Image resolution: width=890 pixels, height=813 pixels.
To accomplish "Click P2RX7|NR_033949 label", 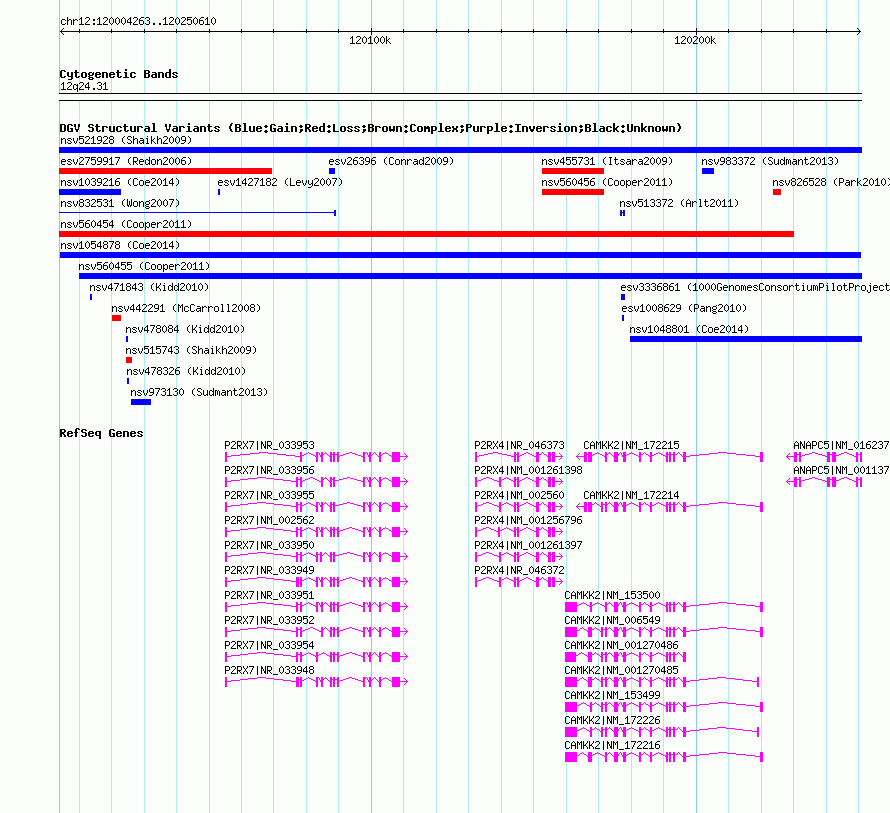I will coord(269,571).
